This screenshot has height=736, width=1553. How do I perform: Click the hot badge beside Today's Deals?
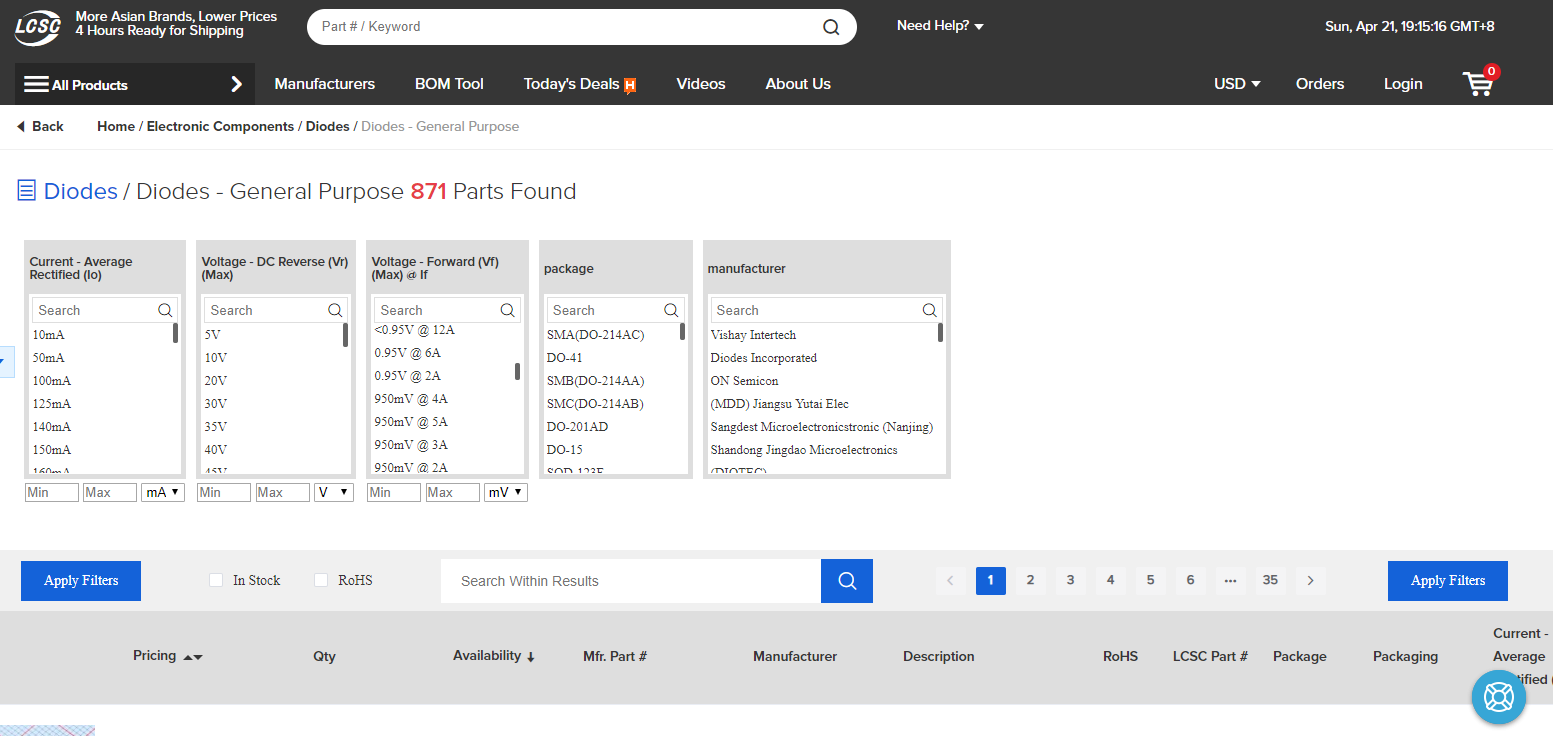click(630, 85)
